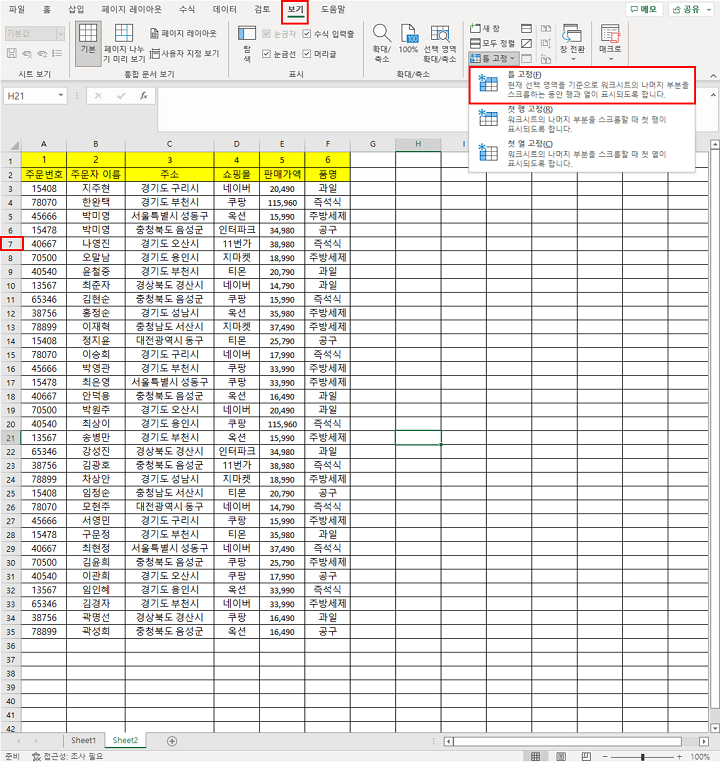Collapse the ribbon with the chevron

(x=713, y=75)
